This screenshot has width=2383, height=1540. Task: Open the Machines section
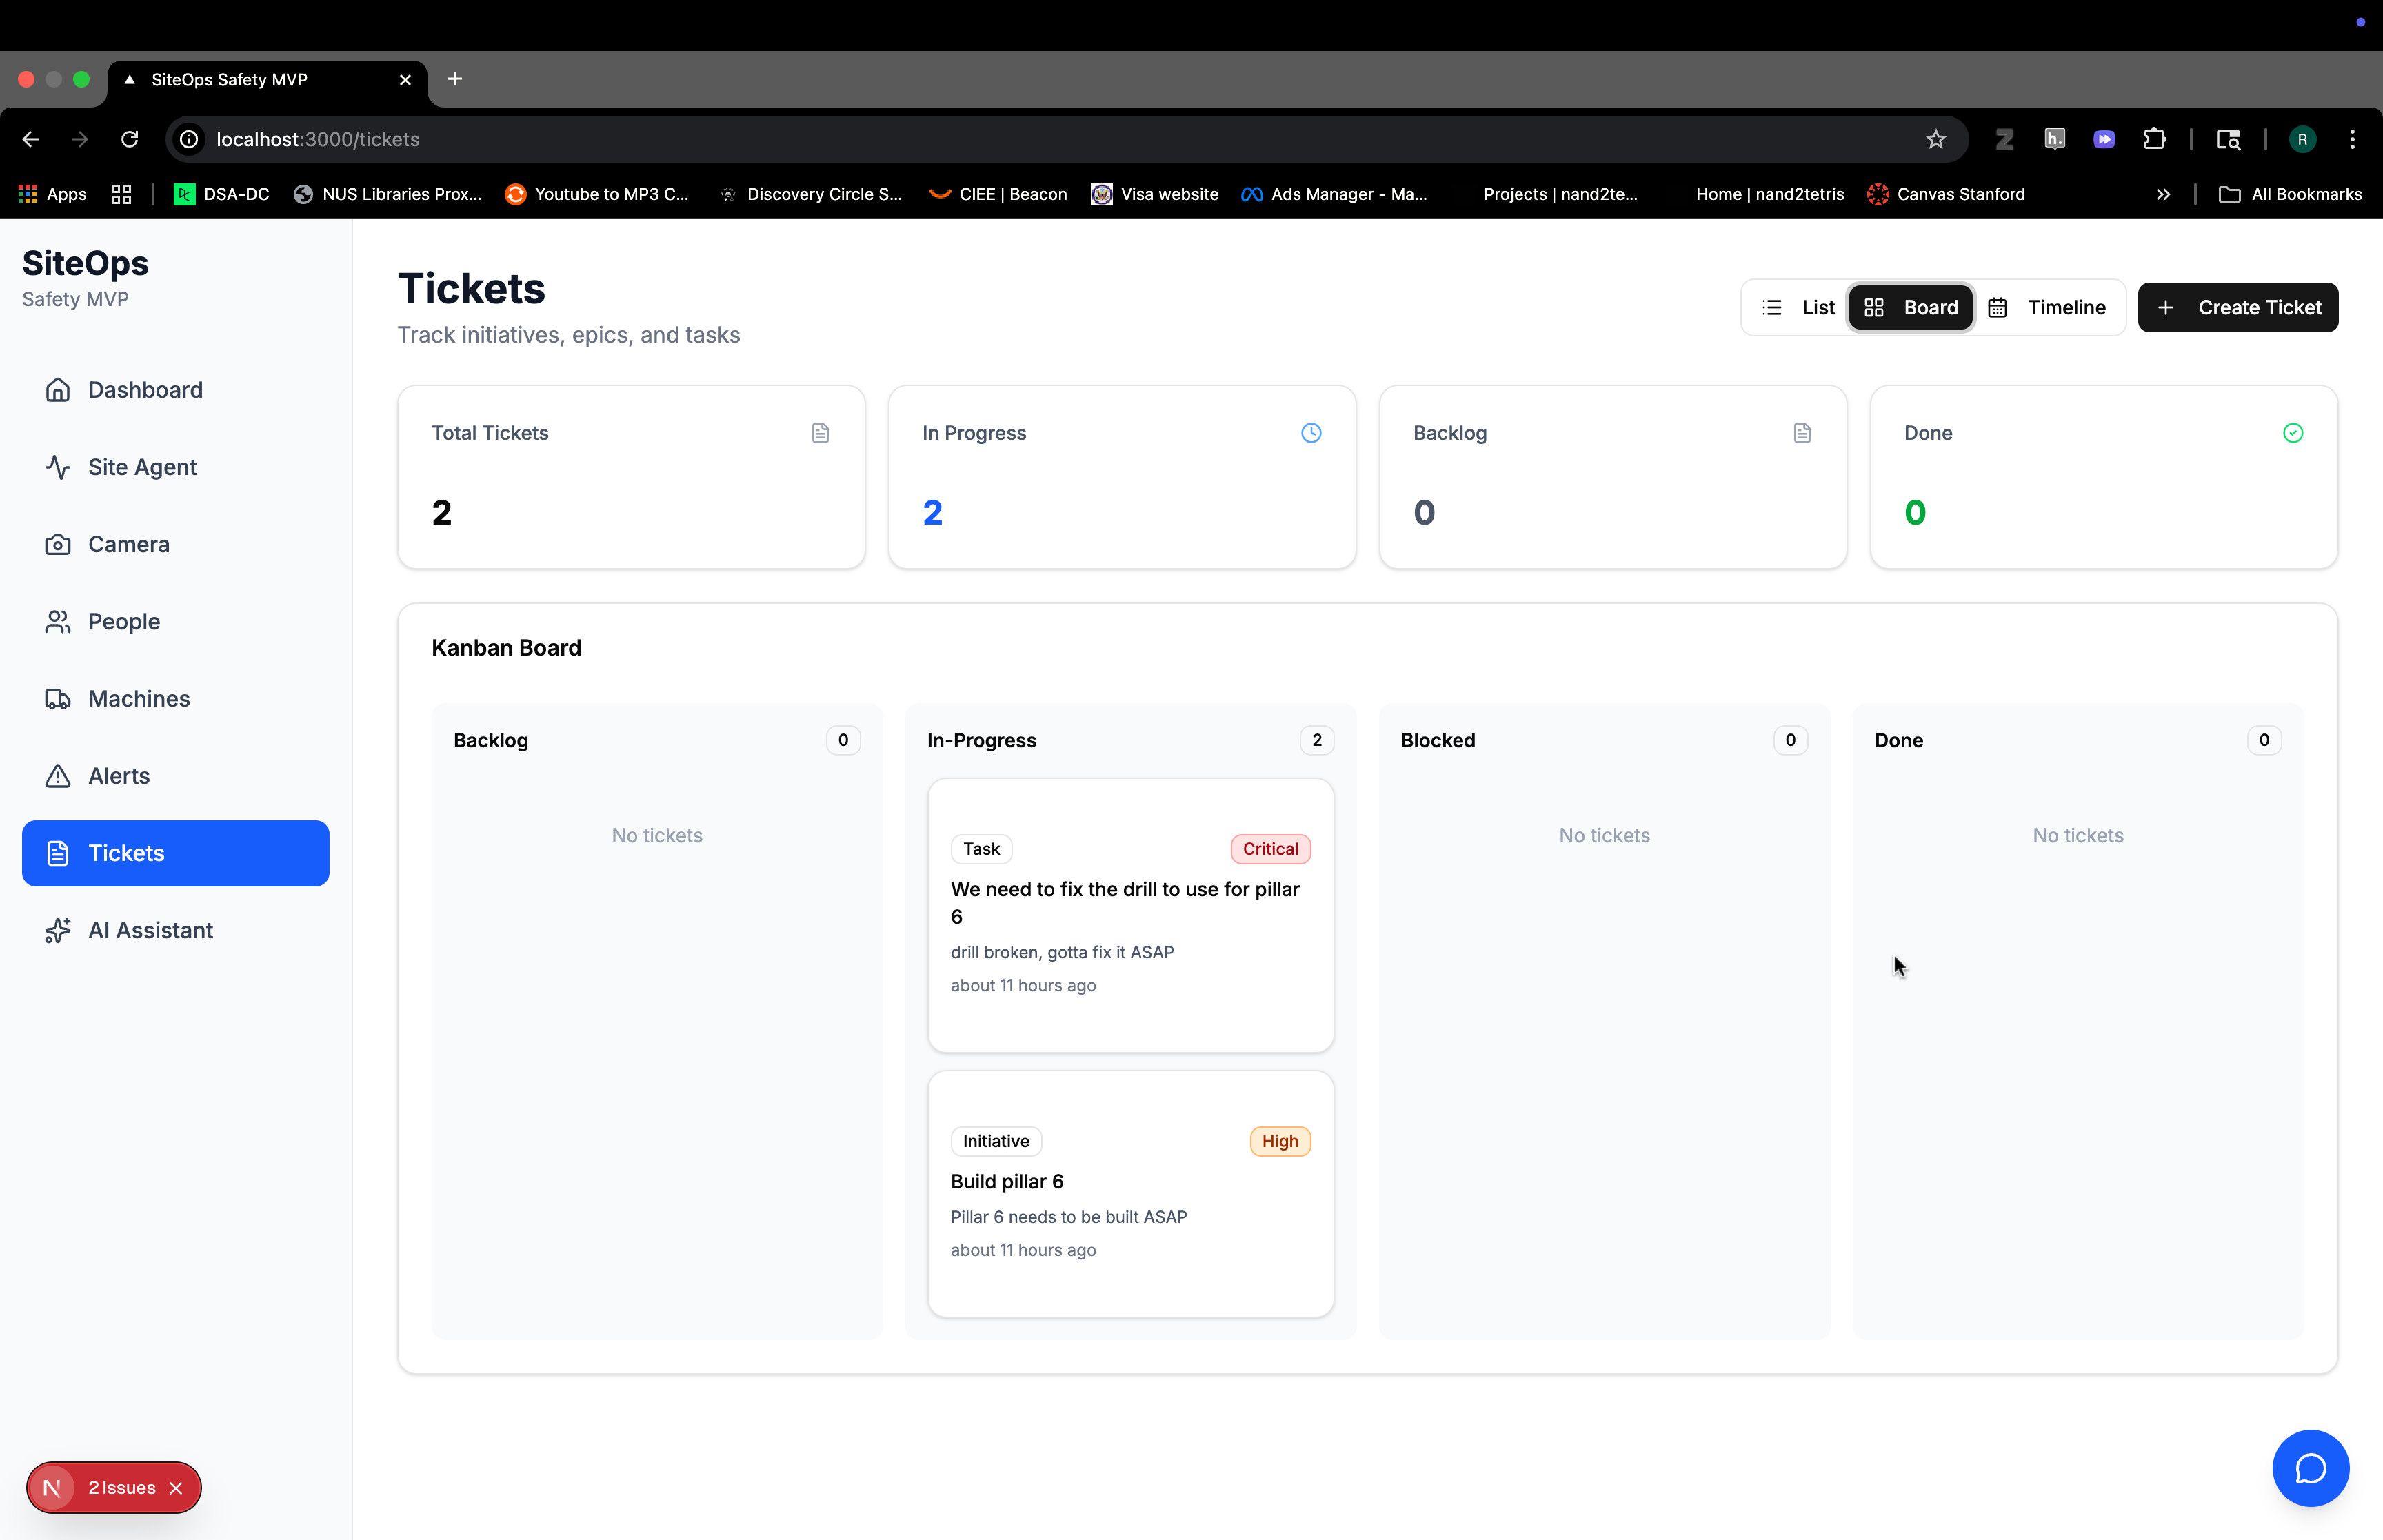[x=138, y=698]
